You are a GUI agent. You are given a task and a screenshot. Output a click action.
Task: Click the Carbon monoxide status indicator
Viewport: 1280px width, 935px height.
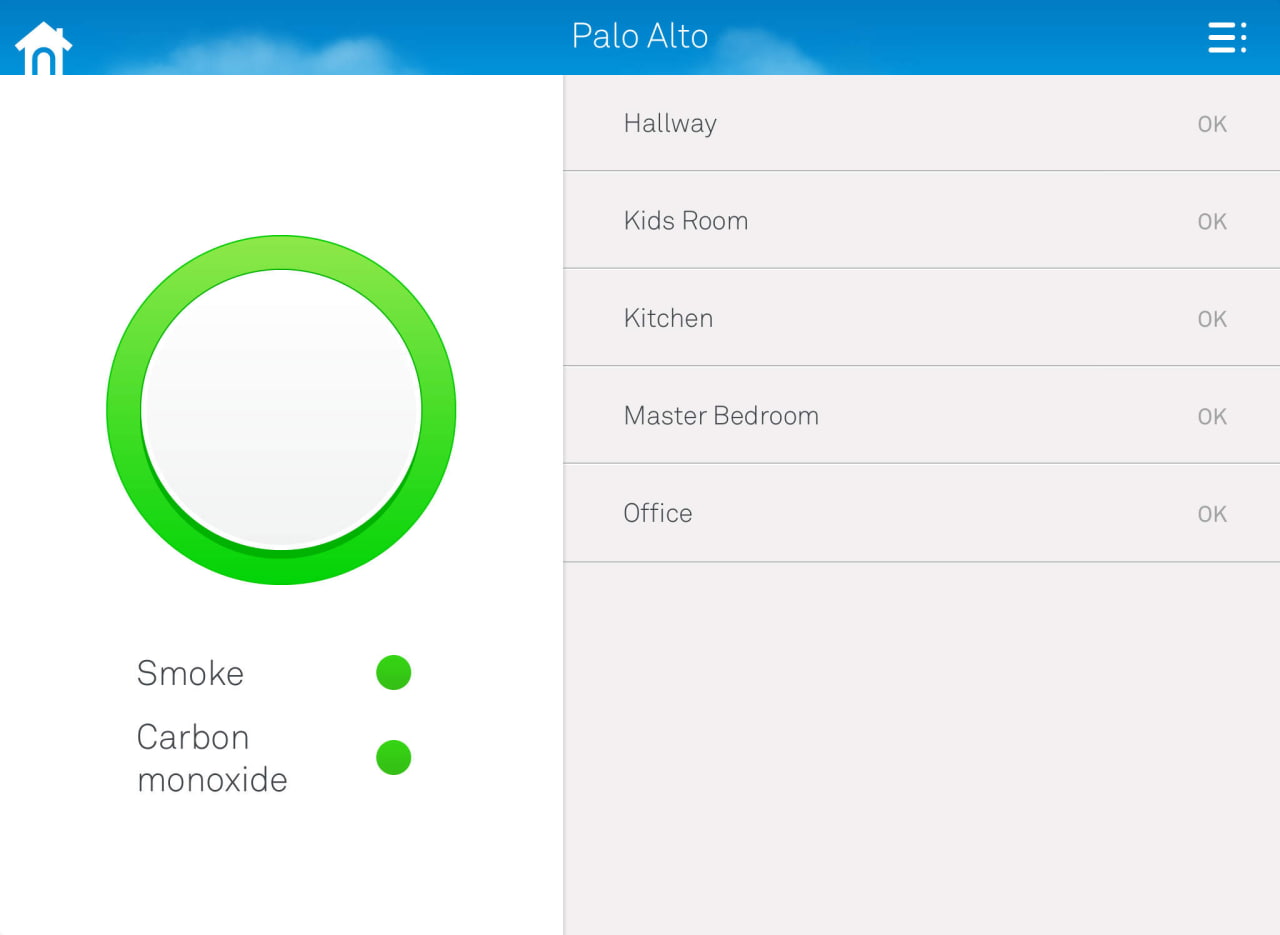pos(393,757)
